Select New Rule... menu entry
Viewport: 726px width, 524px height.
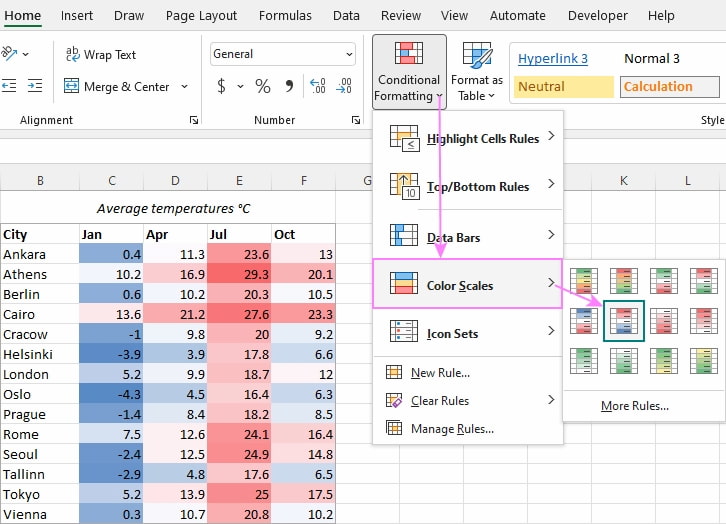tap(468, 373)
